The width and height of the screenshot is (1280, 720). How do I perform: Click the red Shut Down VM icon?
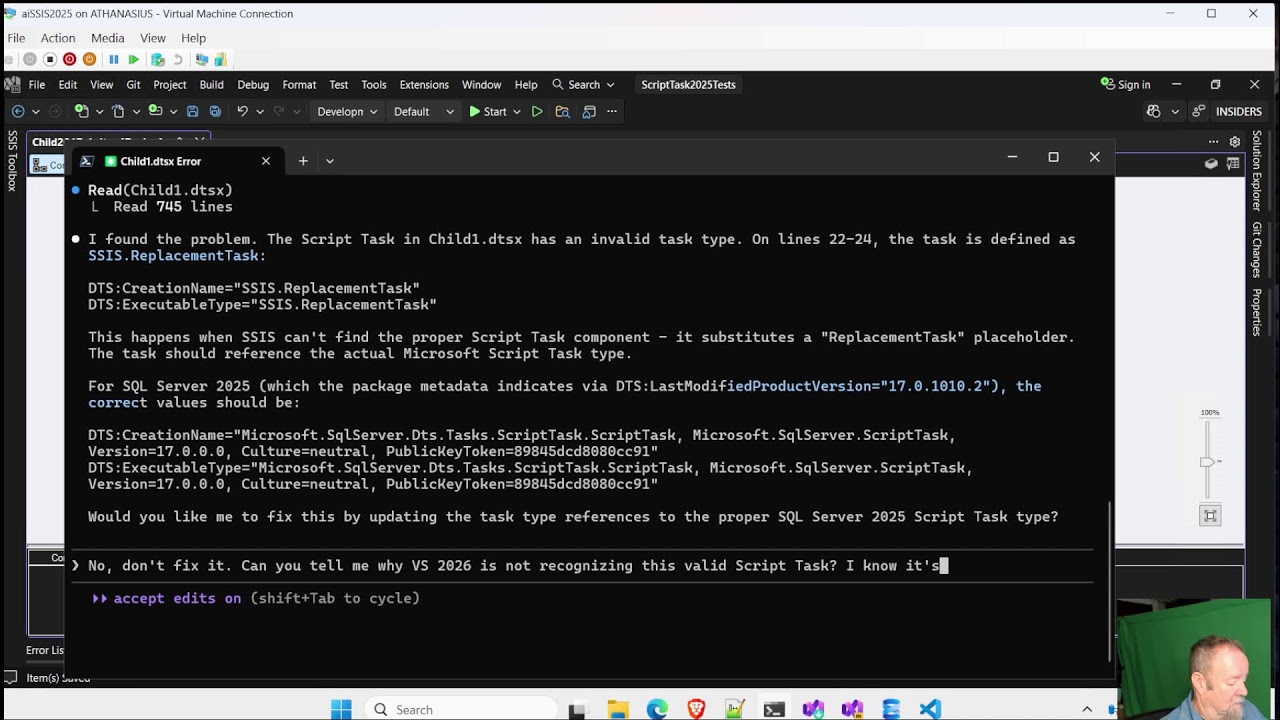[69, 59]
